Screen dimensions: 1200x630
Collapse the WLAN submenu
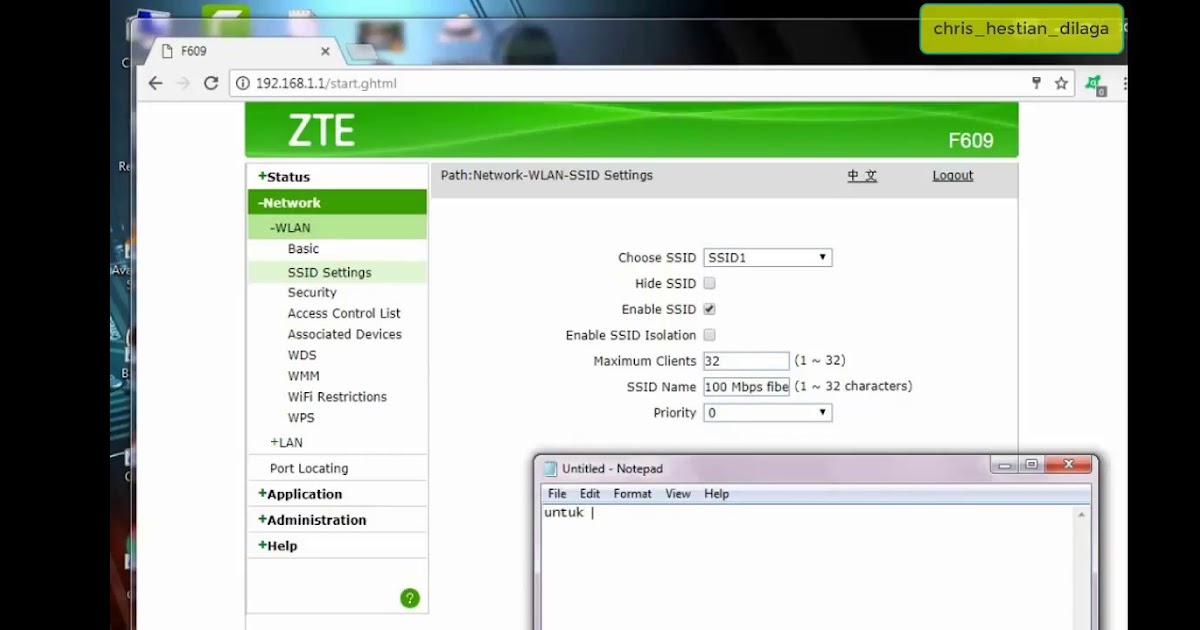(338, 227)
